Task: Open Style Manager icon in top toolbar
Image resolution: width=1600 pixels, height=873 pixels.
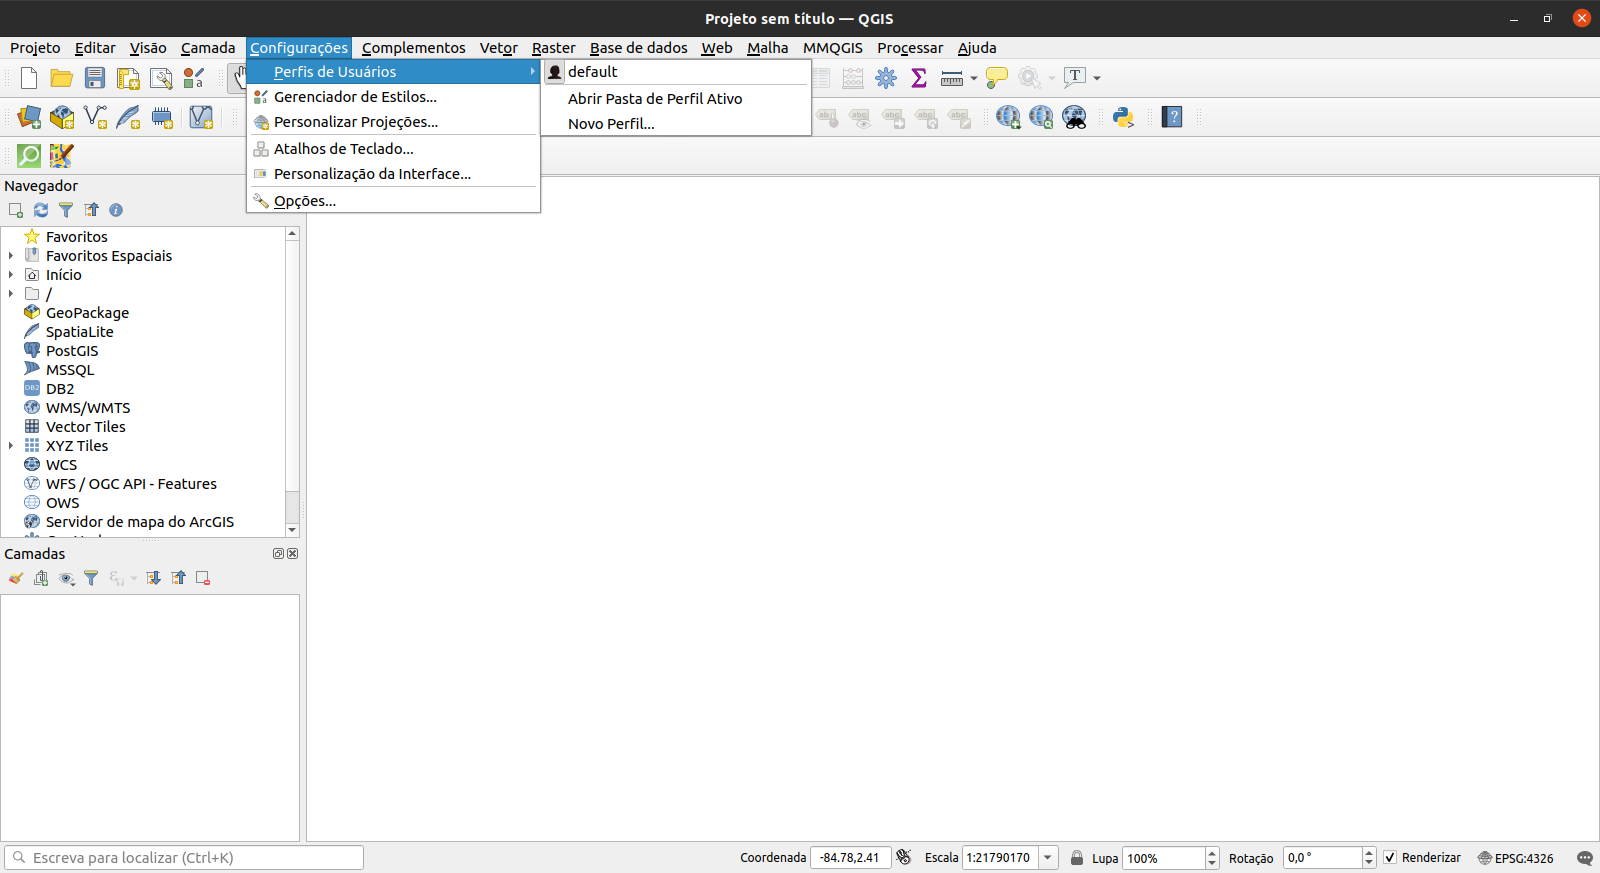Action: coord(194,78)
